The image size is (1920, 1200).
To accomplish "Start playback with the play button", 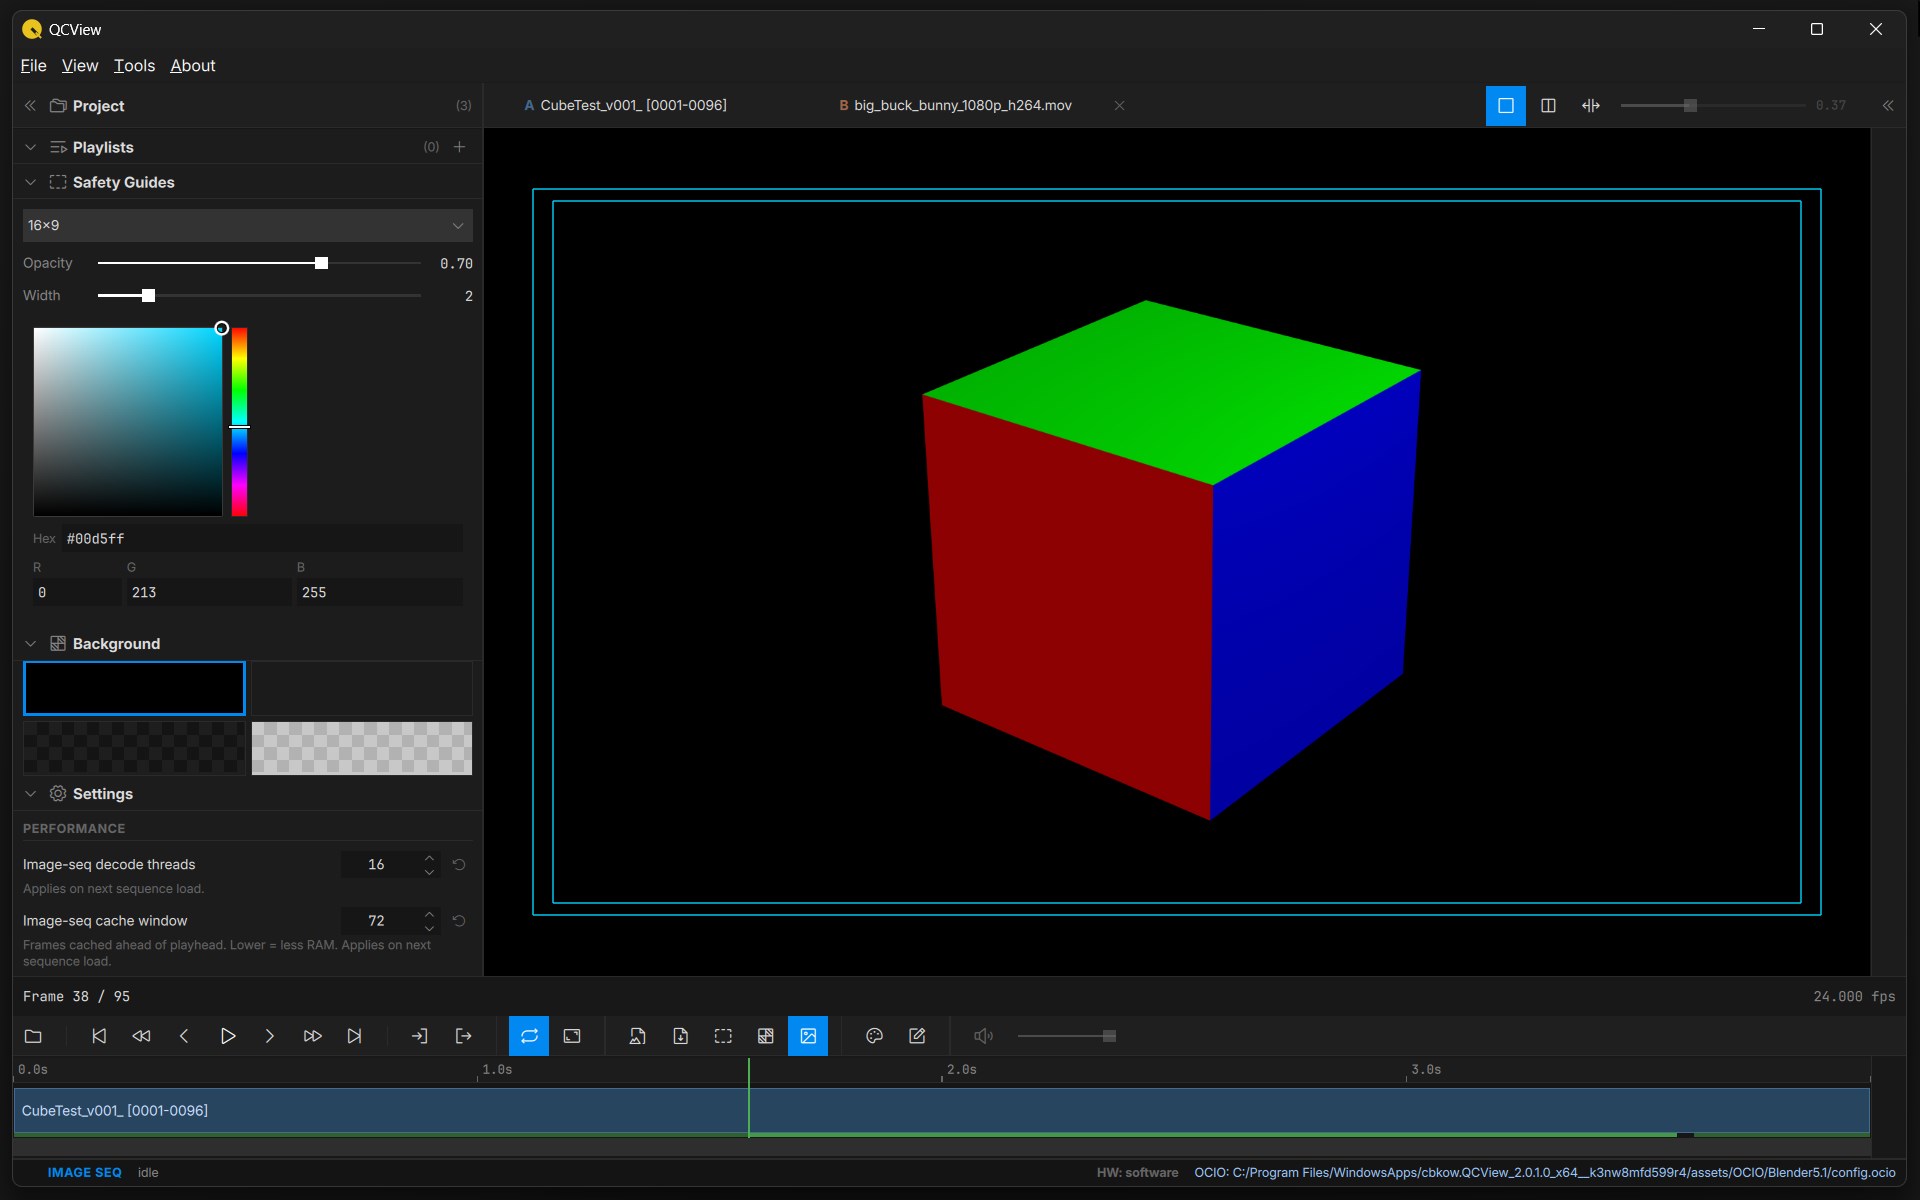I will click(227, 1036).
